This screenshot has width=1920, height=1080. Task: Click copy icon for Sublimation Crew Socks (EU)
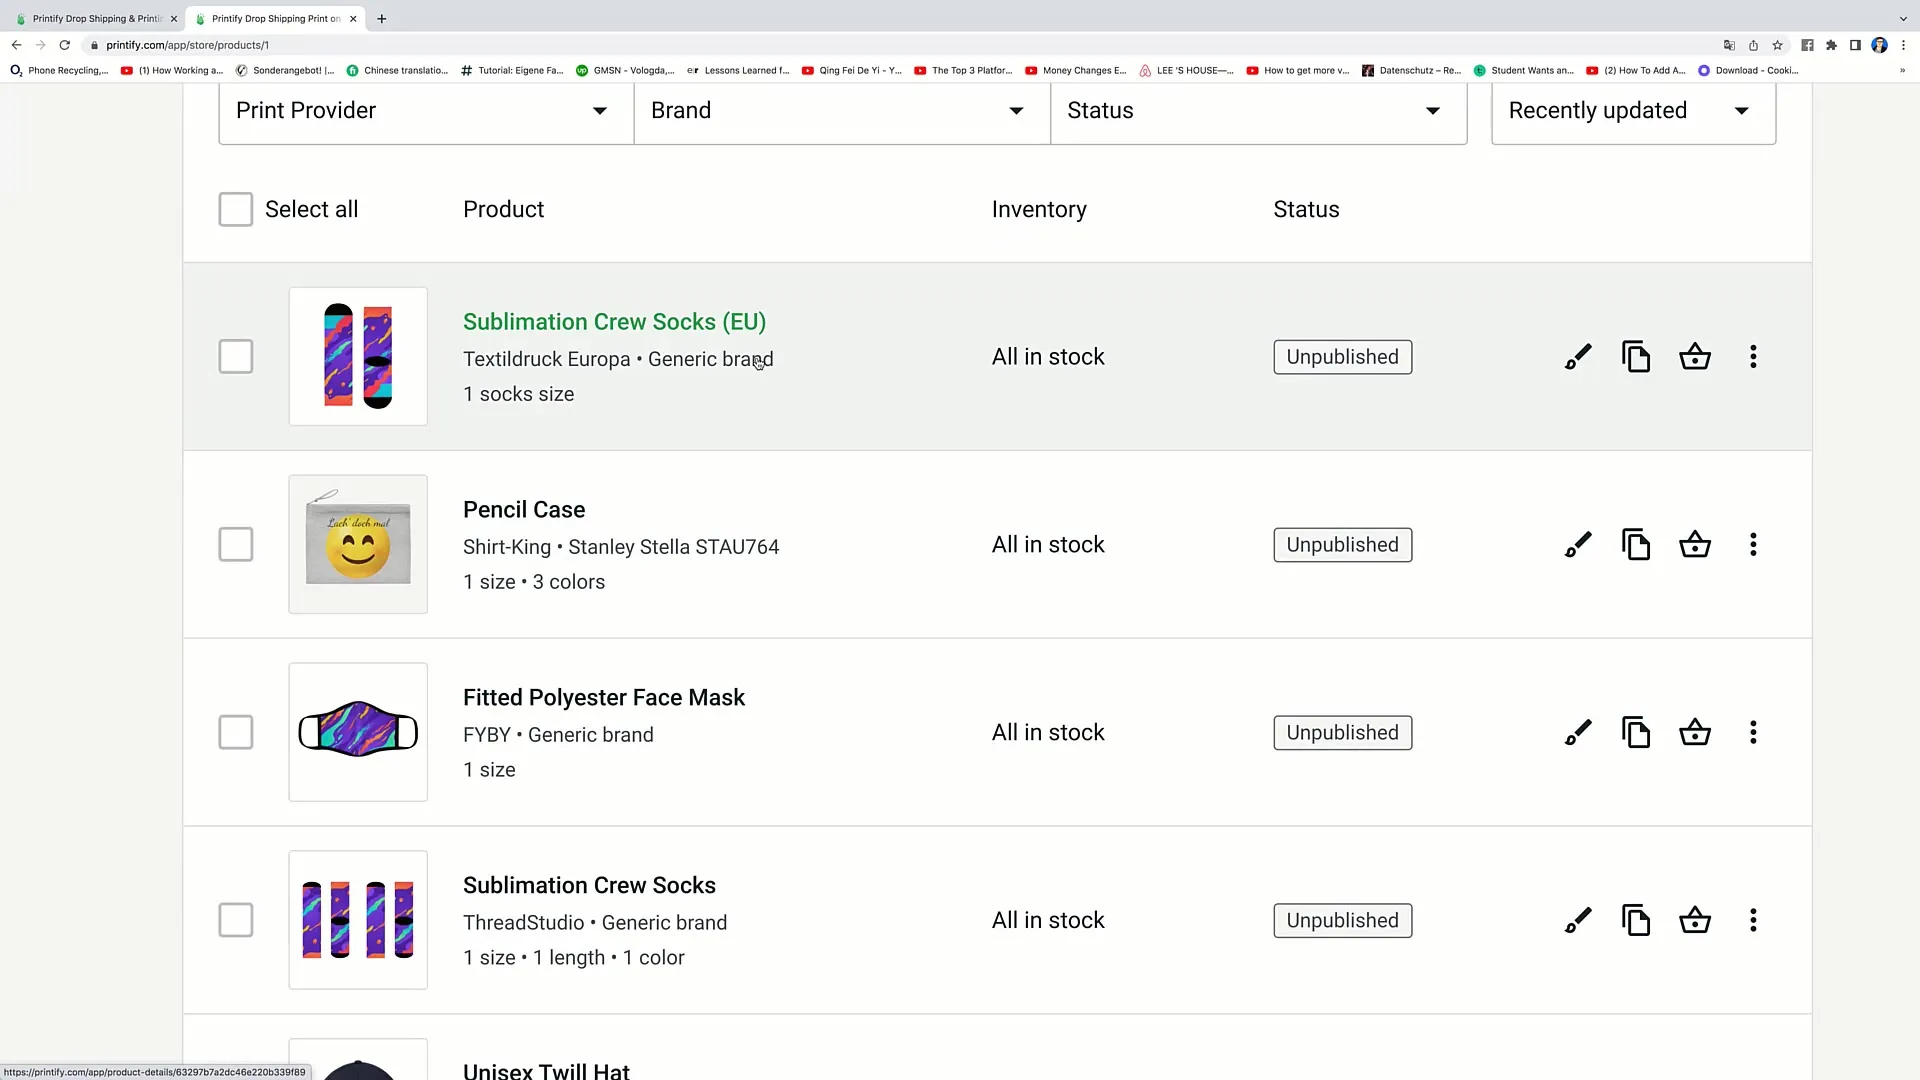click(1636, 357)
